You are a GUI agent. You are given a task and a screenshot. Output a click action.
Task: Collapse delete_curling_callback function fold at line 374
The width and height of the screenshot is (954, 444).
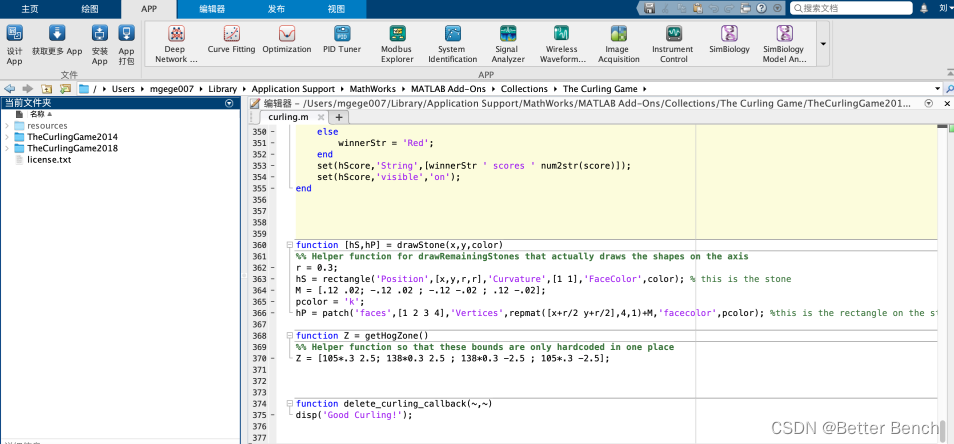click(x=290, y=404)
